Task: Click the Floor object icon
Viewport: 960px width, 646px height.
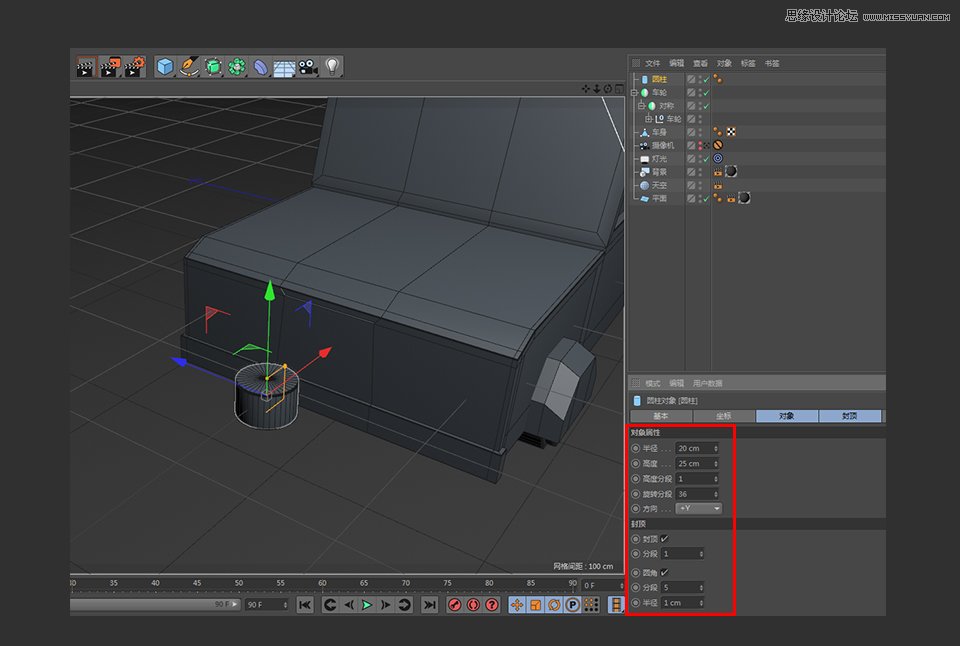Action: click(282, 68)
